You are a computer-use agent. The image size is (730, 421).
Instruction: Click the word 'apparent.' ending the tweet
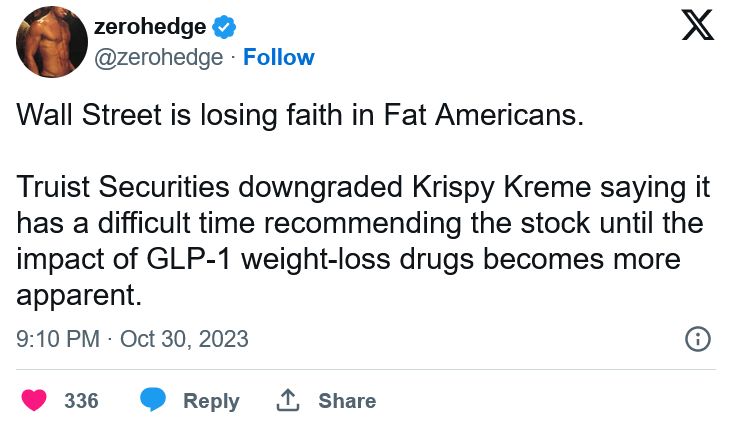(x=74, y=295)
